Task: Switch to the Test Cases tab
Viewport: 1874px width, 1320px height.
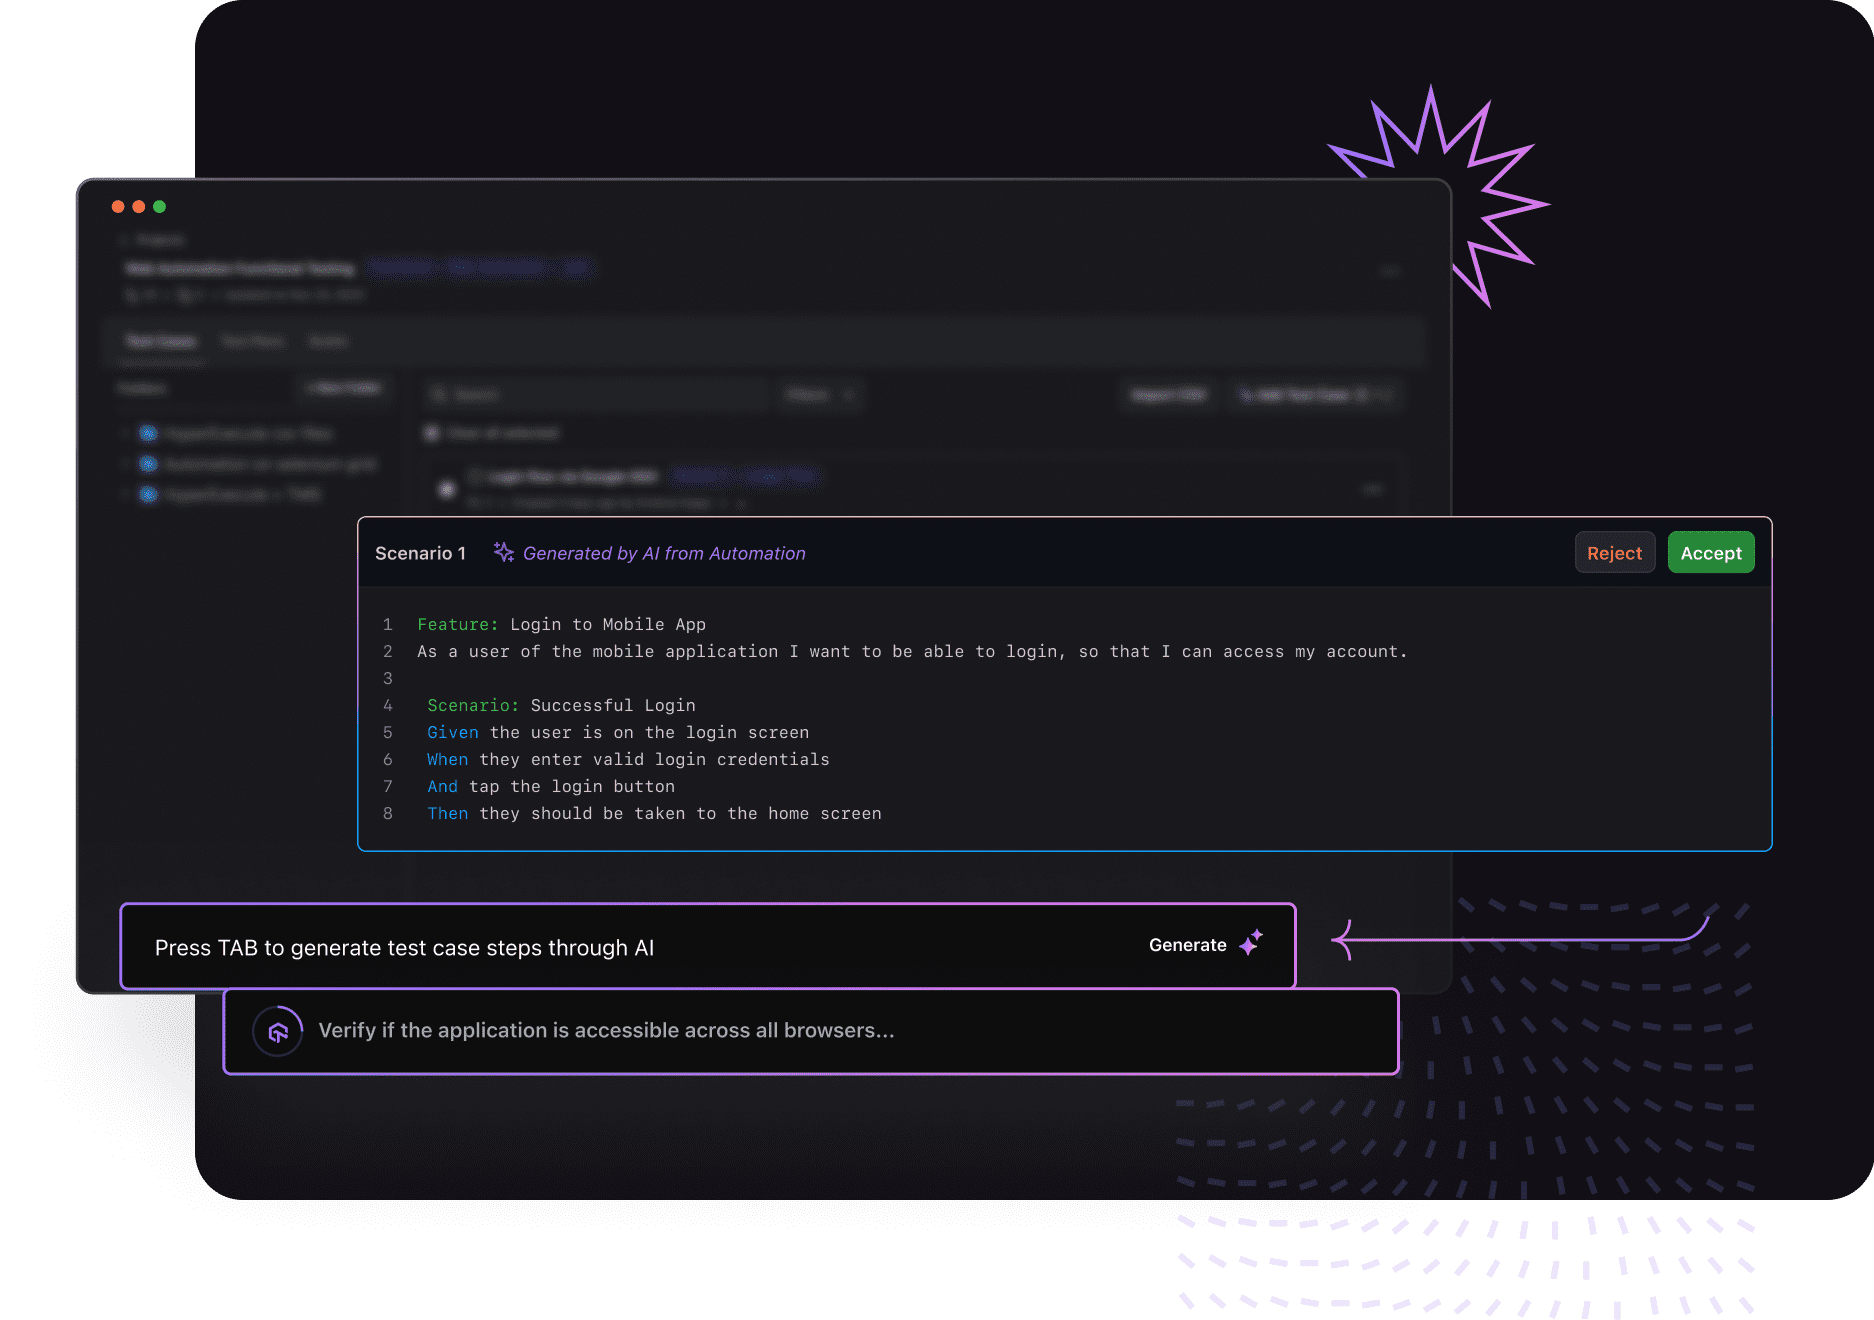Action: point(161,342)
